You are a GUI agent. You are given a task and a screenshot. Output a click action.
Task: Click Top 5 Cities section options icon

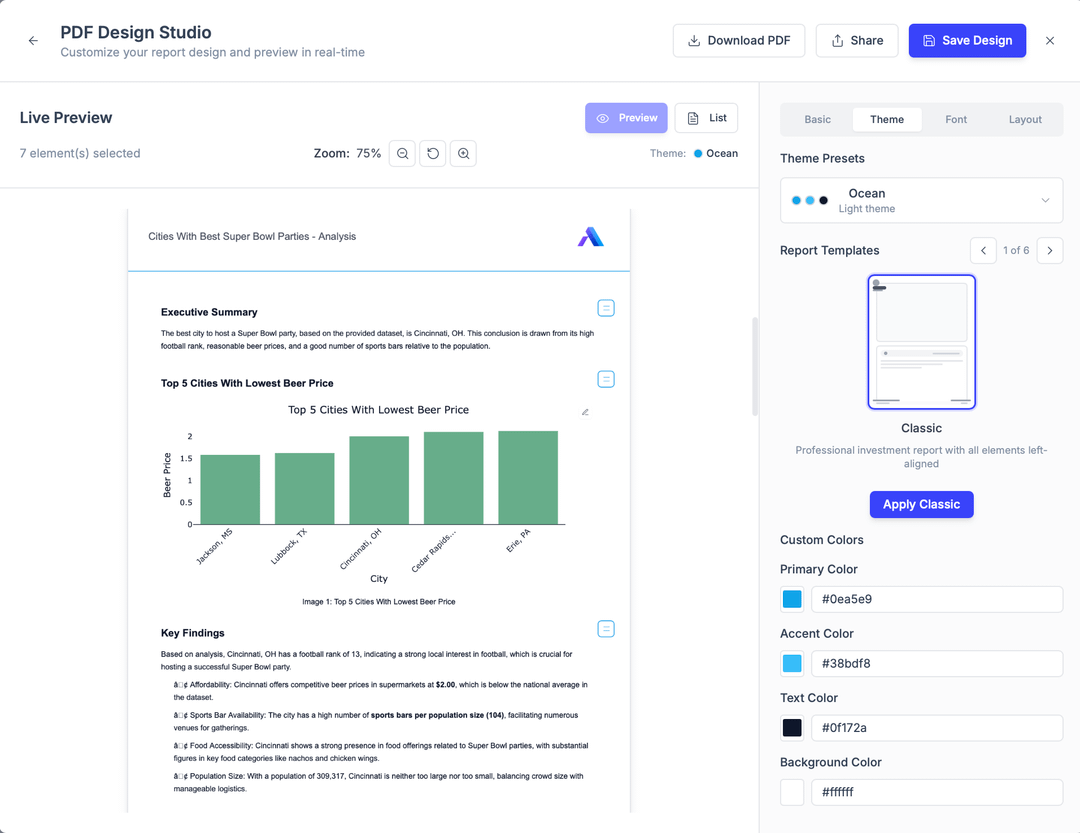pos(605,379)
